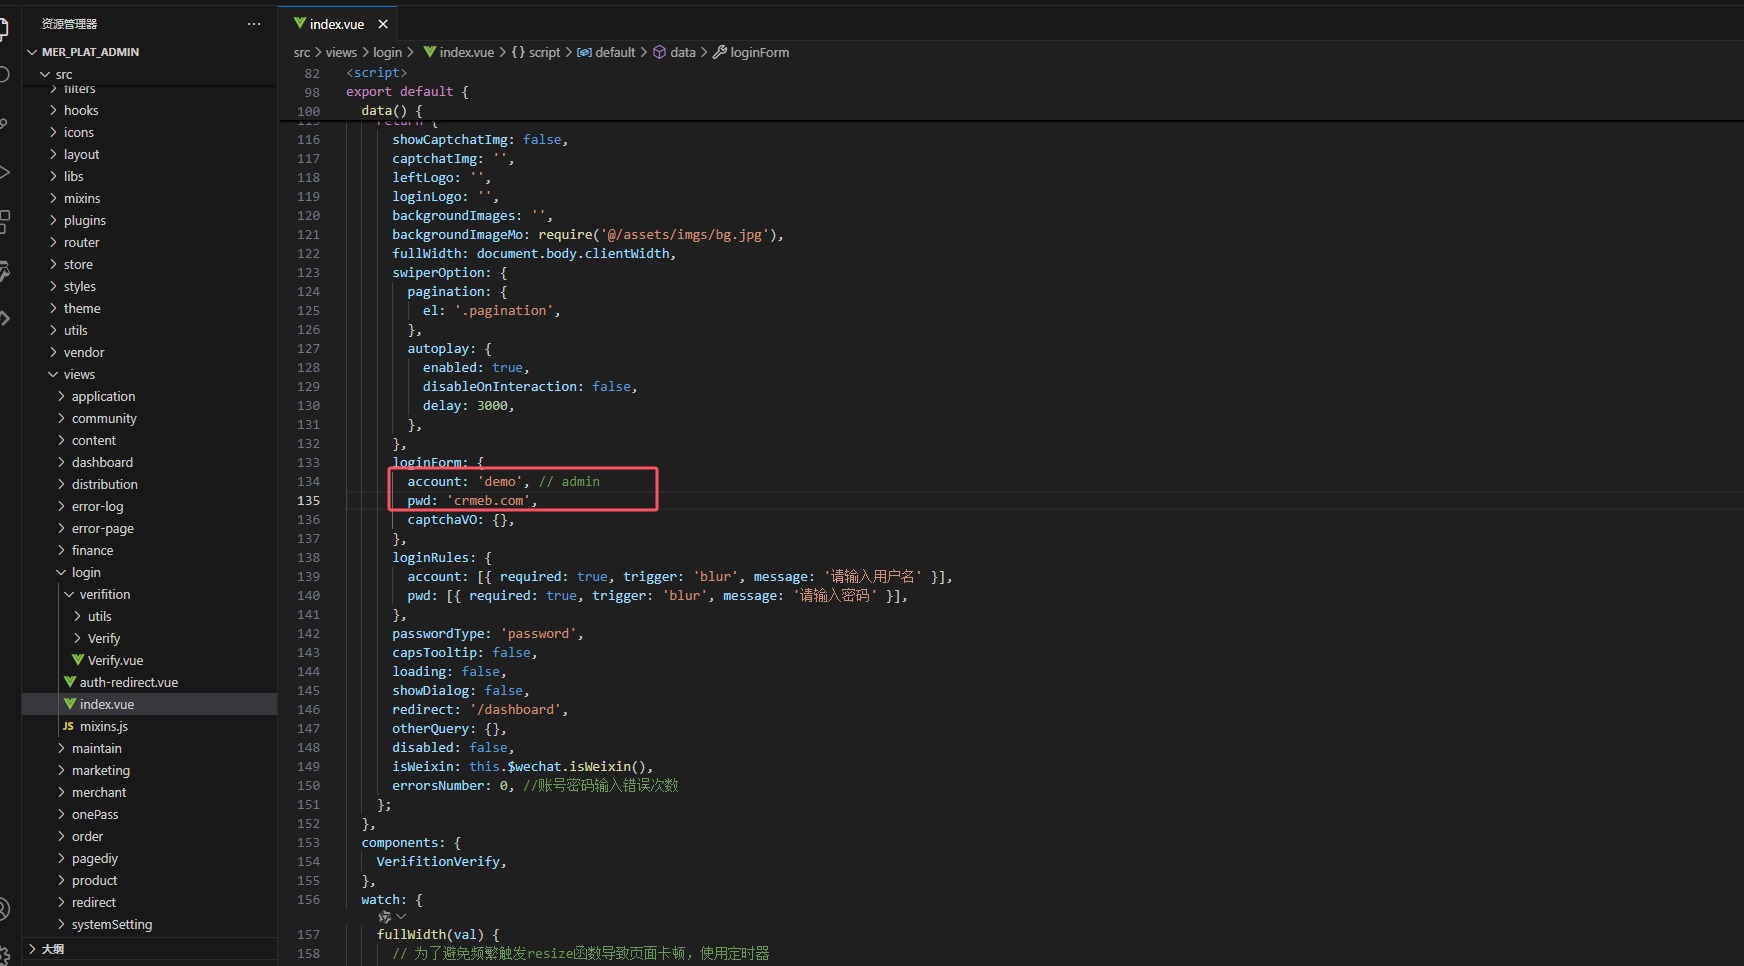Click the '@/assets/imgs/bg.jpg' path string
The height and width of the screenshot is (966, 1744).
tap(685, 234)
